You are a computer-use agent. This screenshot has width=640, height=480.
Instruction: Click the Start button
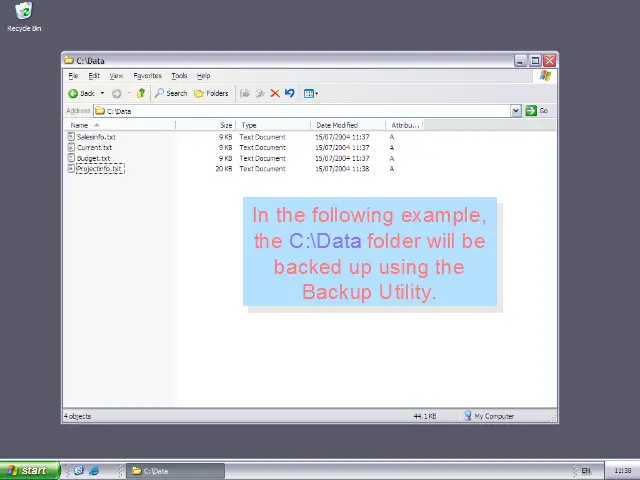pos(27,471)
